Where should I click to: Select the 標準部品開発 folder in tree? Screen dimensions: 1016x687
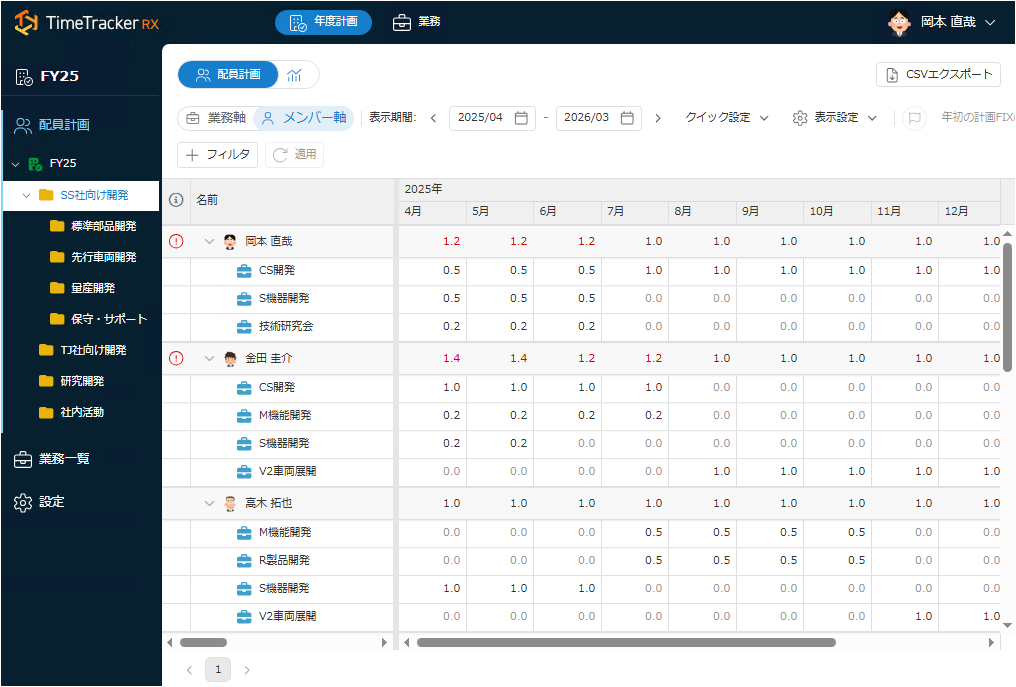103,226
